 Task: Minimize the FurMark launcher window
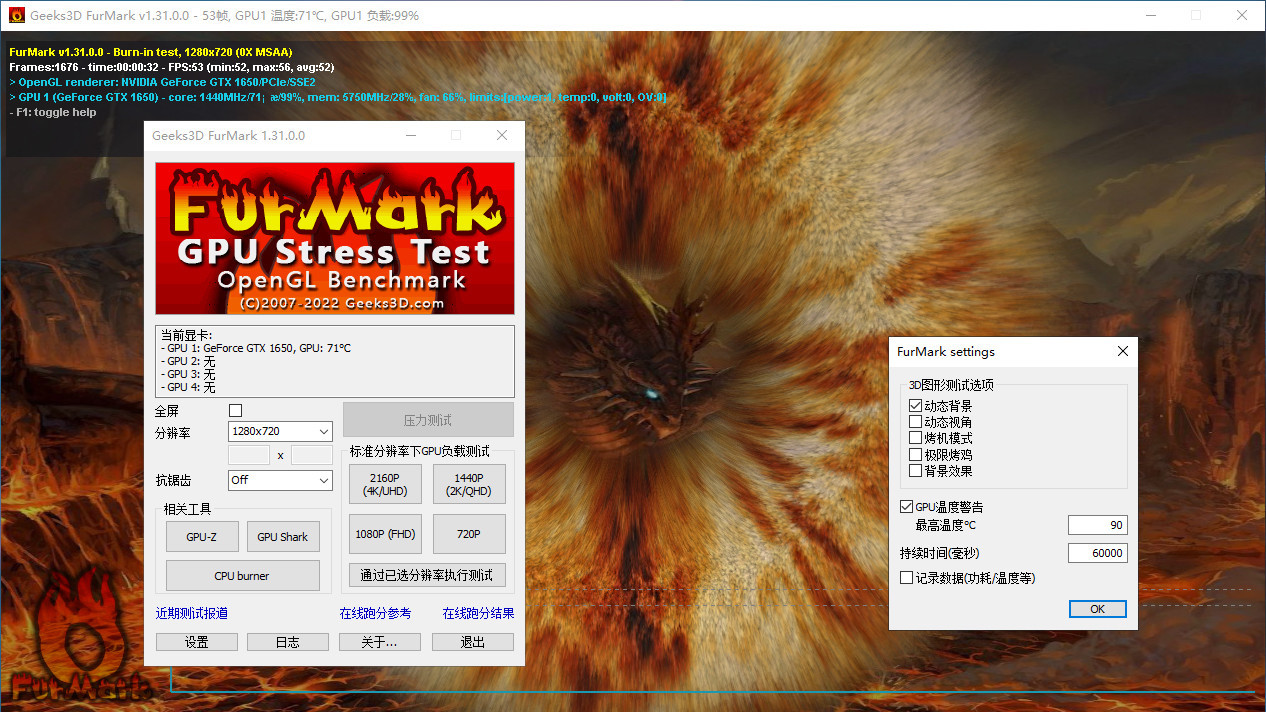coord(410,135)
